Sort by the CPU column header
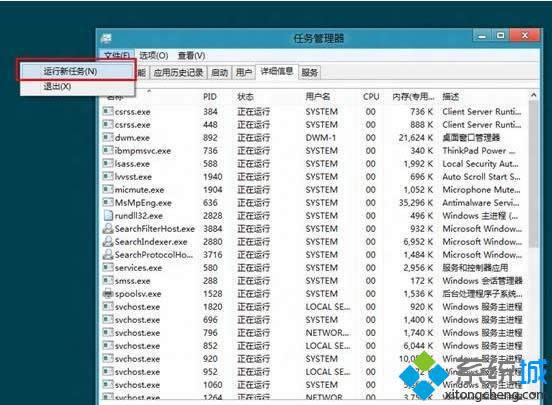Screen dimensions: 552x405 [371, 96]
